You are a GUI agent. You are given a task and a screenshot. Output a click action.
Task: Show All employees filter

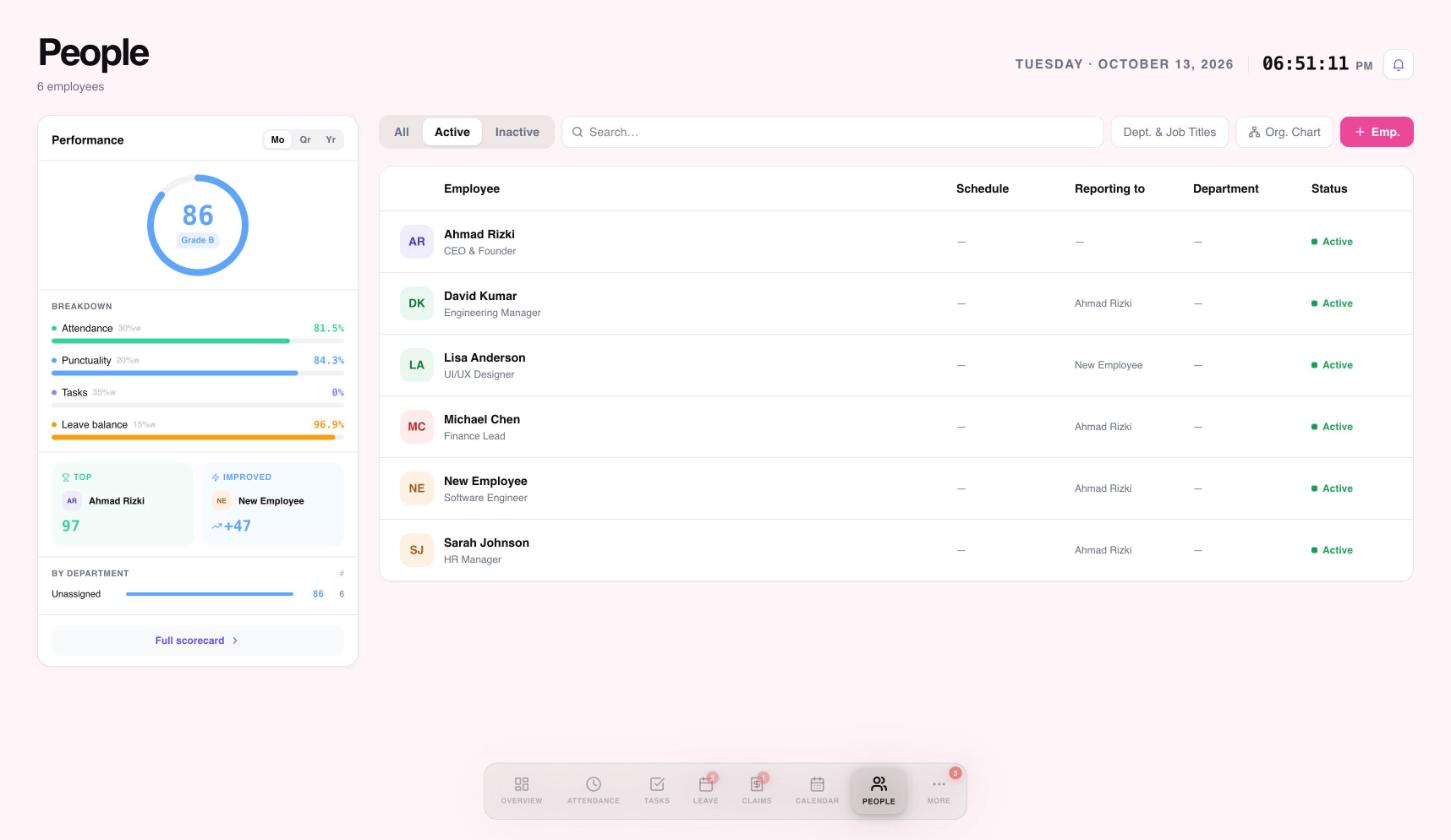pos(401,132)
